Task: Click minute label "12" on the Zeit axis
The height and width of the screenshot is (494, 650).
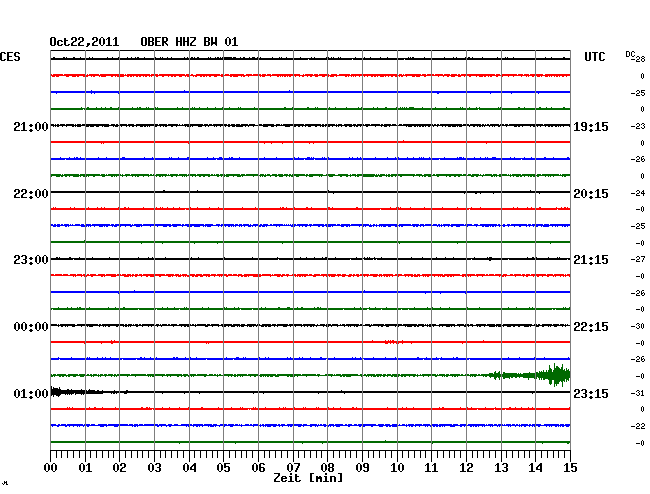Action: click(466, 468)
